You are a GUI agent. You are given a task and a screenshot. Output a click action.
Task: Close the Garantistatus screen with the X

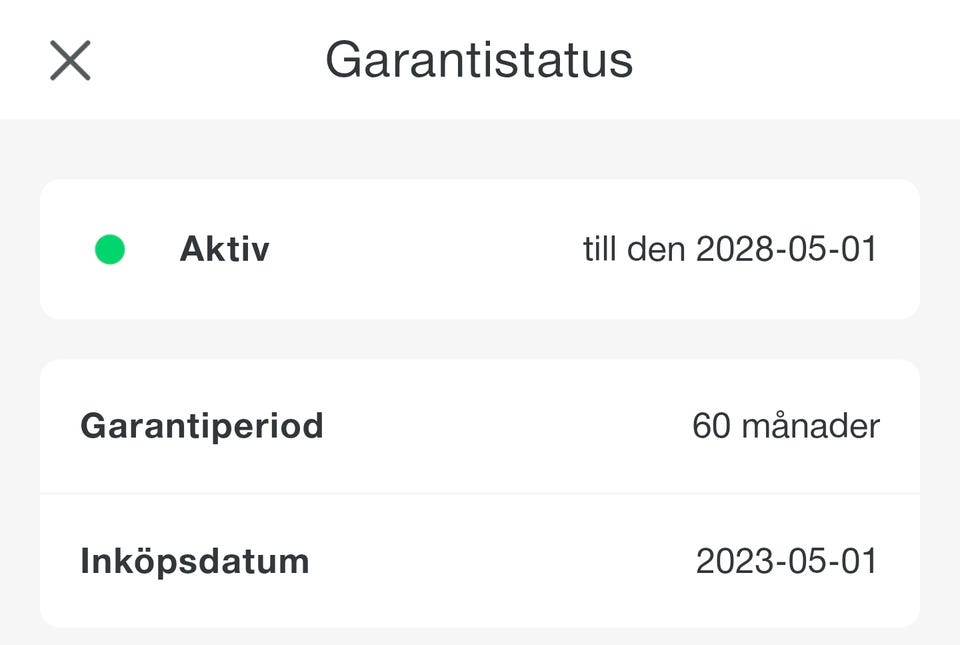point(70,61)
